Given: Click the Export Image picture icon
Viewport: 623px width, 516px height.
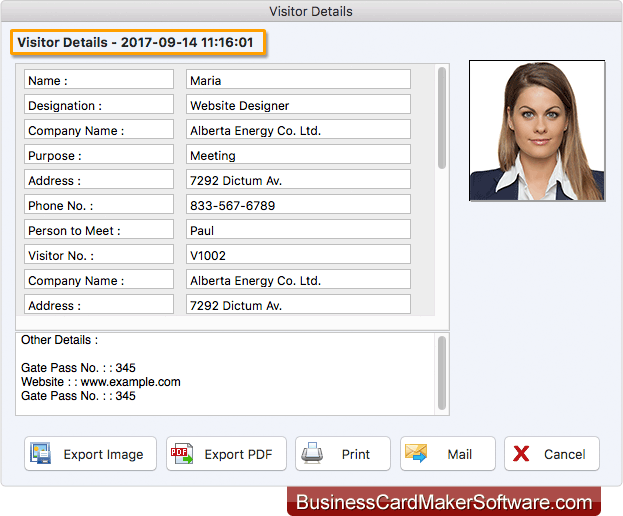Looking at the screenshot, I should tap(41, 454).
